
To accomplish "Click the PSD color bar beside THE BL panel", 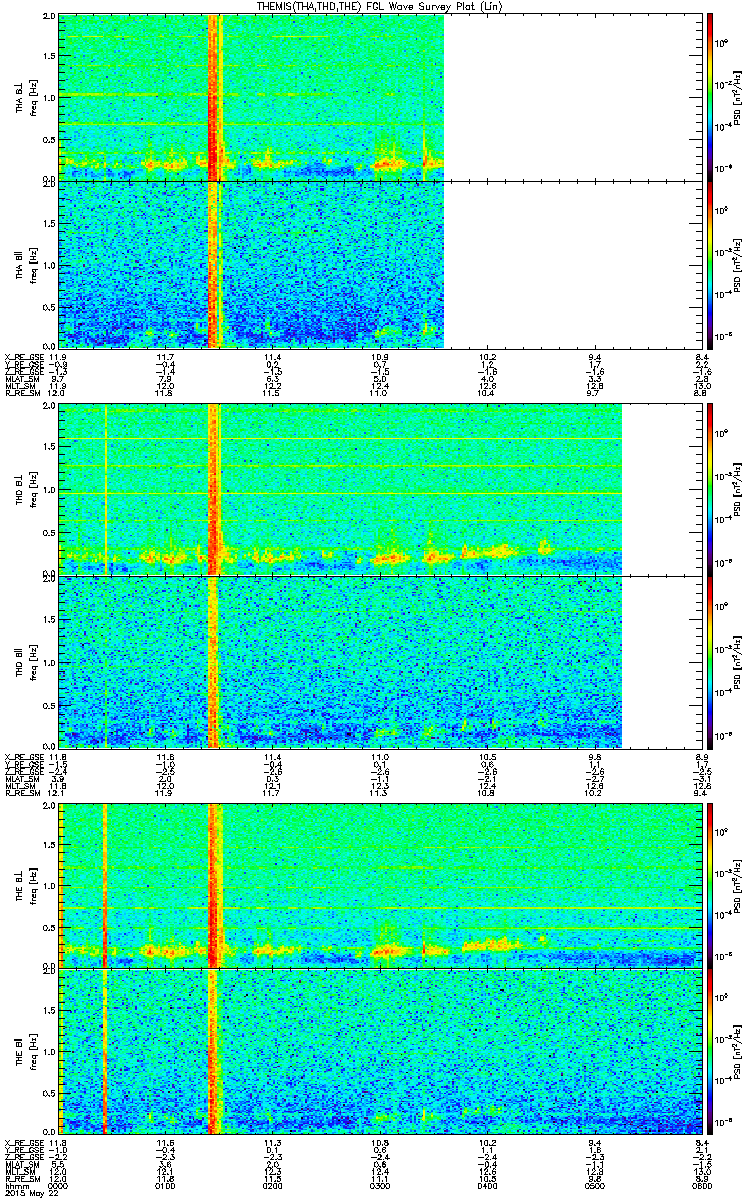I will 709,886.
